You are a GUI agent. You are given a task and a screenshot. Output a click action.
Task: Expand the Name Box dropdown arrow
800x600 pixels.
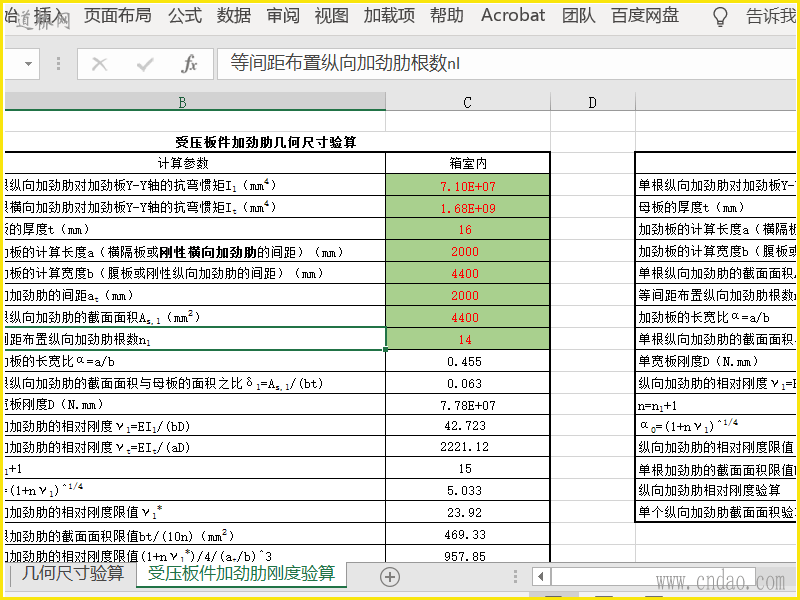pos(29,64)
